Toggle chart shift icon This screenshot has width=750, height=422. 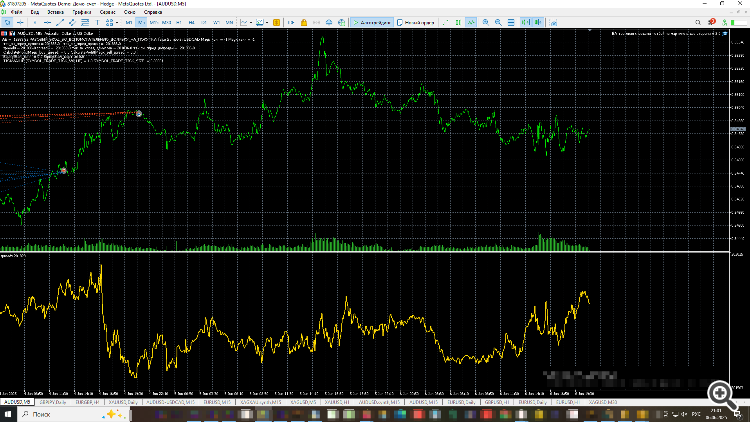pyautogui.click(x=538, y=22)
